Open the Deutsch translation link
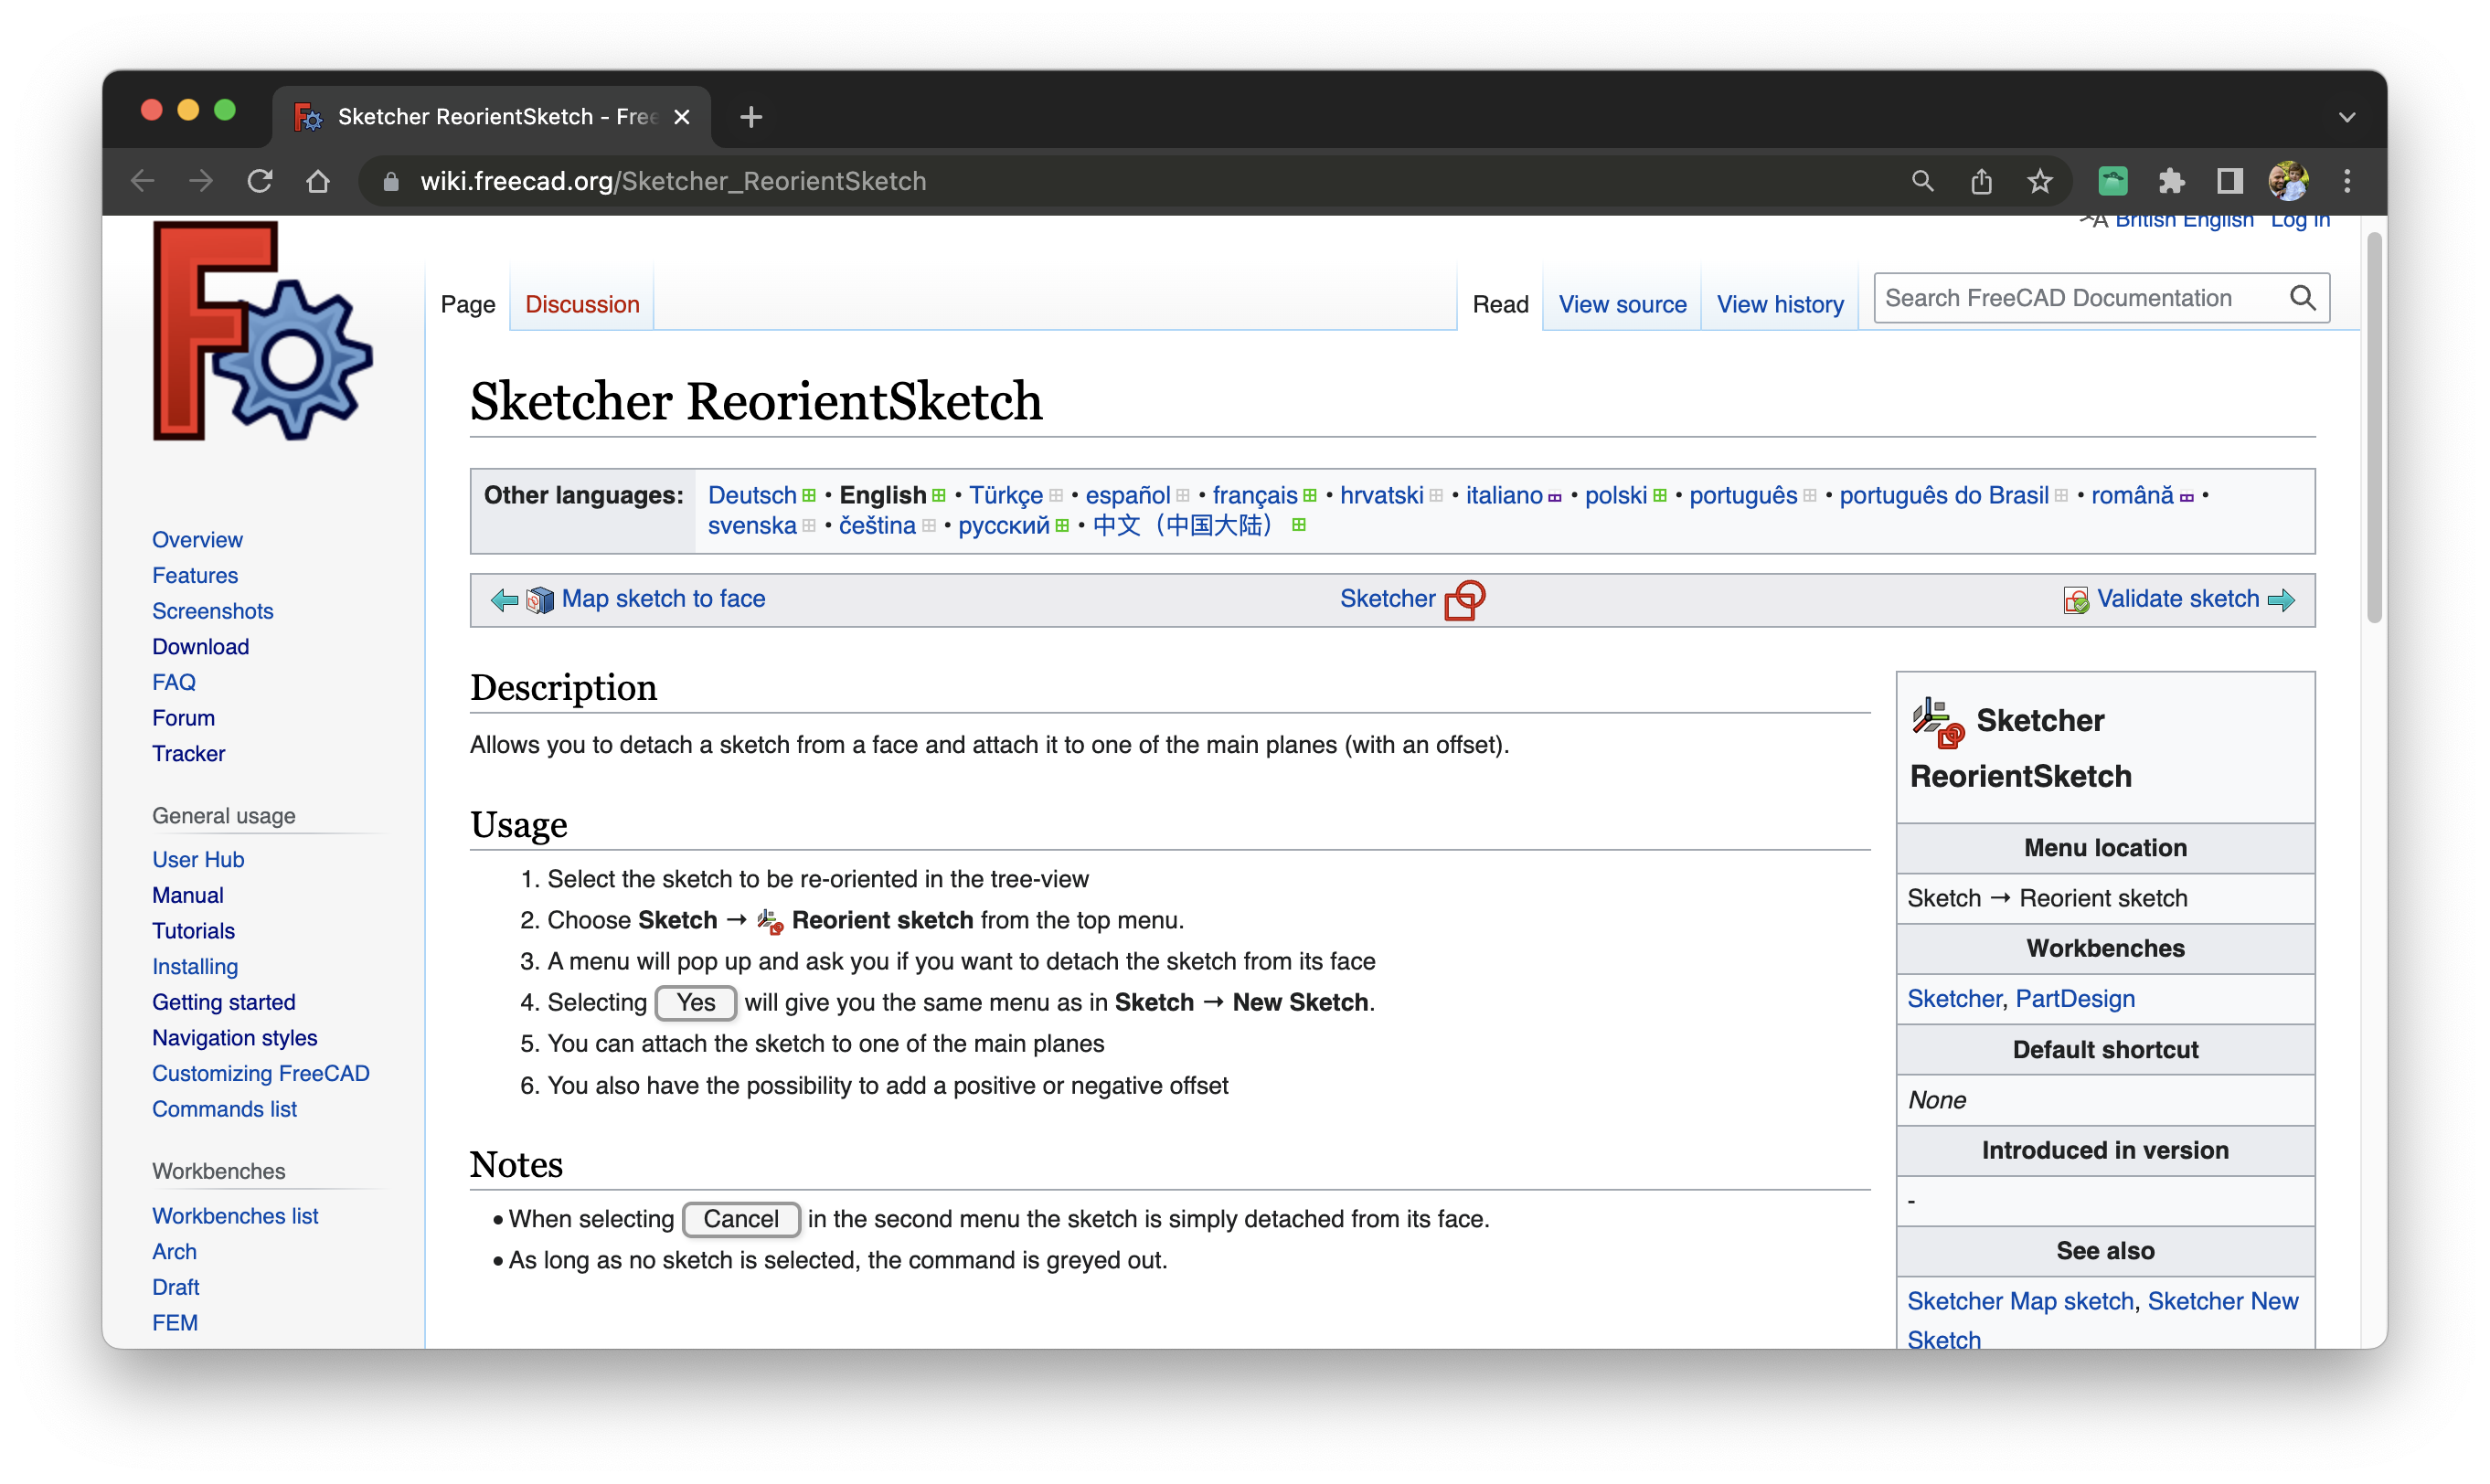The width and height of the screenshot is (2490, 1484). [x=752, y=495]
